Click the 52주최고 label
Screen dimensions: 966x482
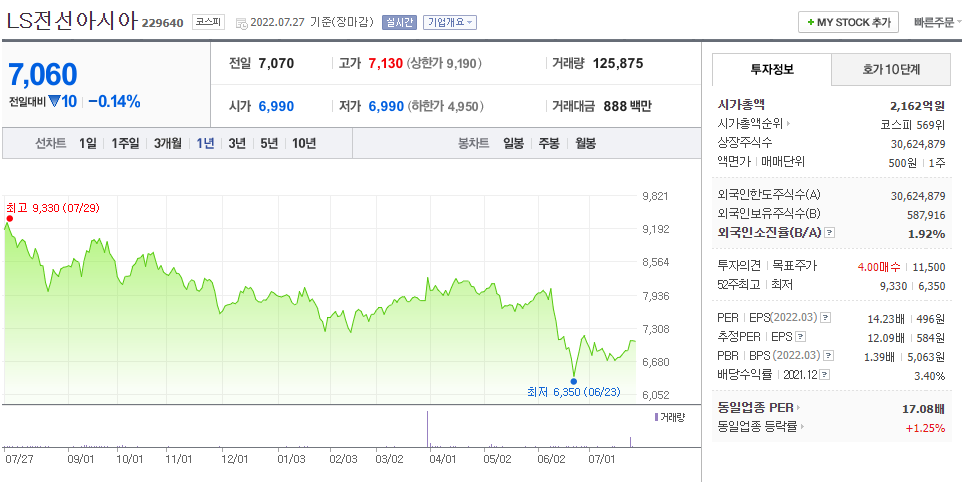pyautogui.click(x=738, y=285)
